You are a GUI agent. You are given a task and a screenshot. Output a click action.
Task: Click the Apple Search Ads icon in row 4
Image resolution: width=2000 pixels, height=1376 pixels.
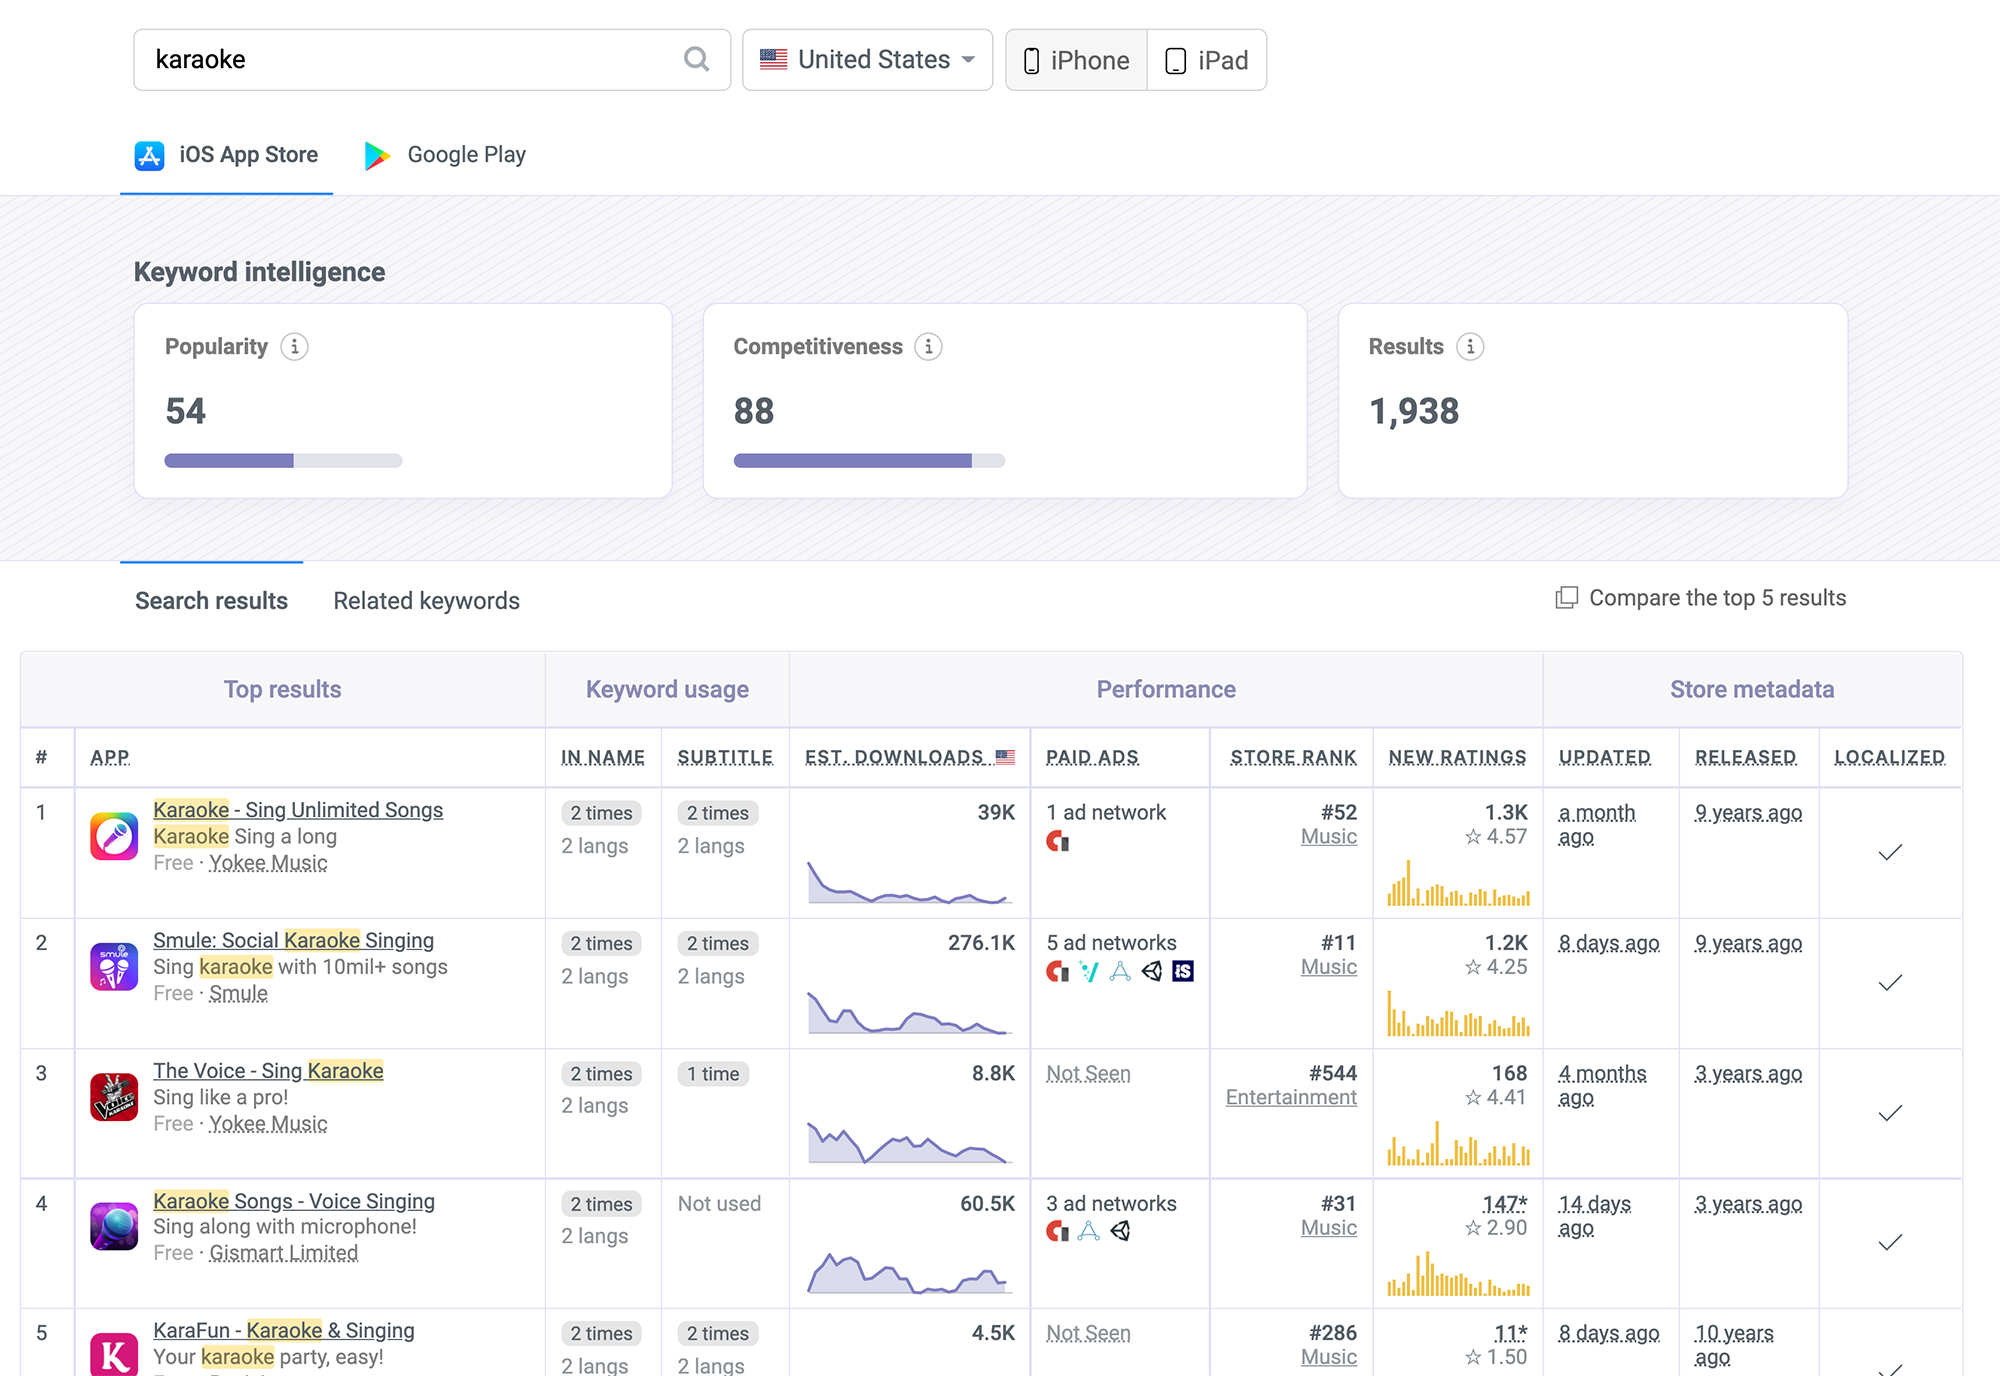[1089, 1231]
